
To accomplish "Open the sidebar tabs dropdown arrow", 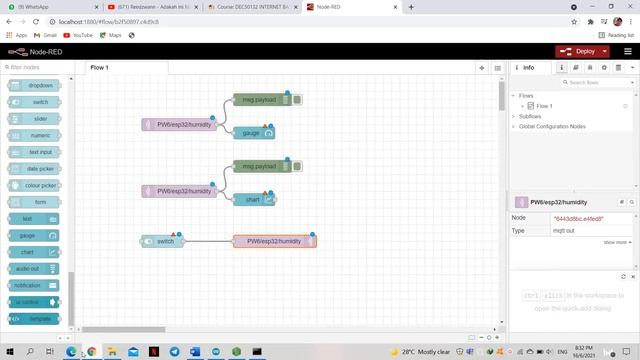I will (x=632, y=68).
